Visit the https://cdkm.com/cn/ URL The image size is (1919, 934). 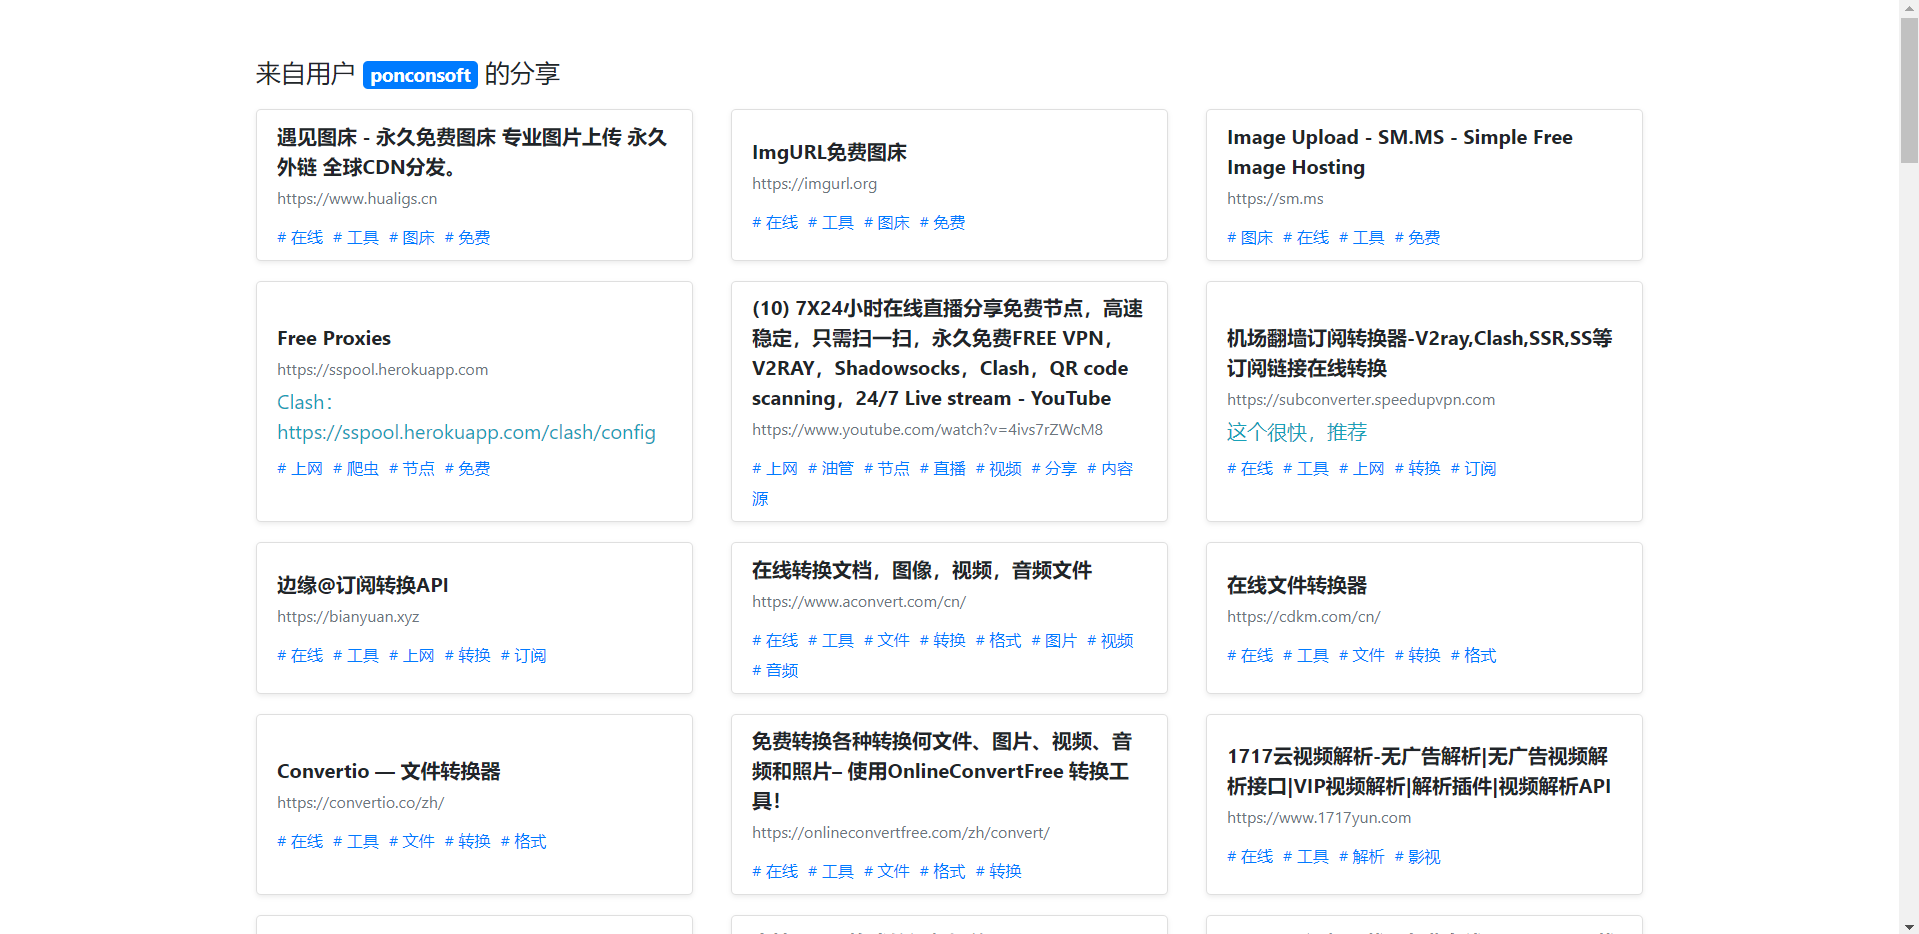point(1304,616)
